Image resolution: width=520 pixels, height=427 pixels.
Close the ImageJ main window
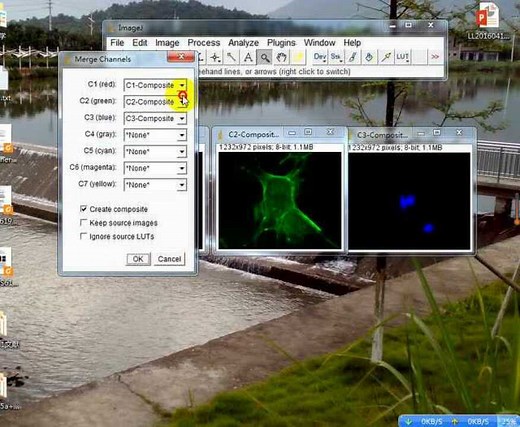pos(431,25)
